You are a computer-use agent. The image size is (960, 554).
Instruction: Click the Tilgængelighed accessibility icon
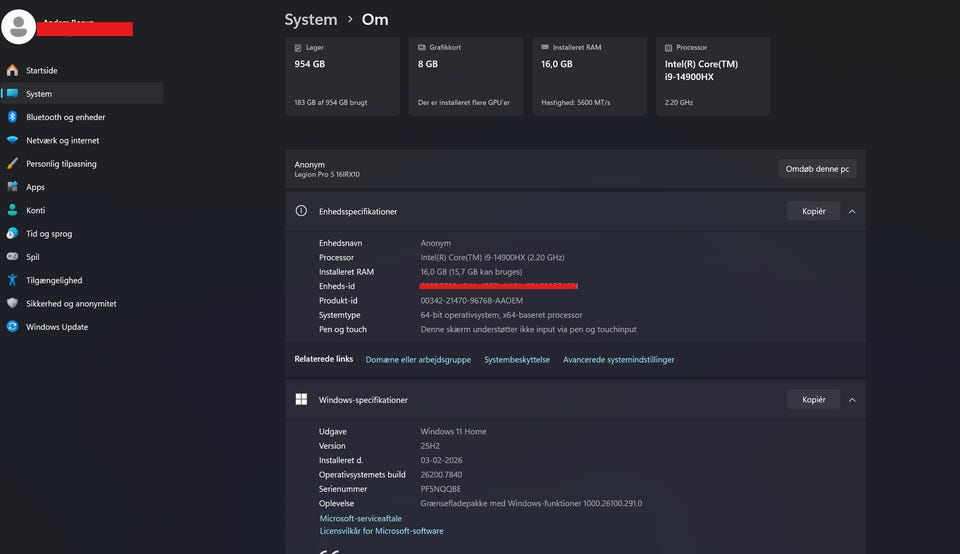point(12,280)
